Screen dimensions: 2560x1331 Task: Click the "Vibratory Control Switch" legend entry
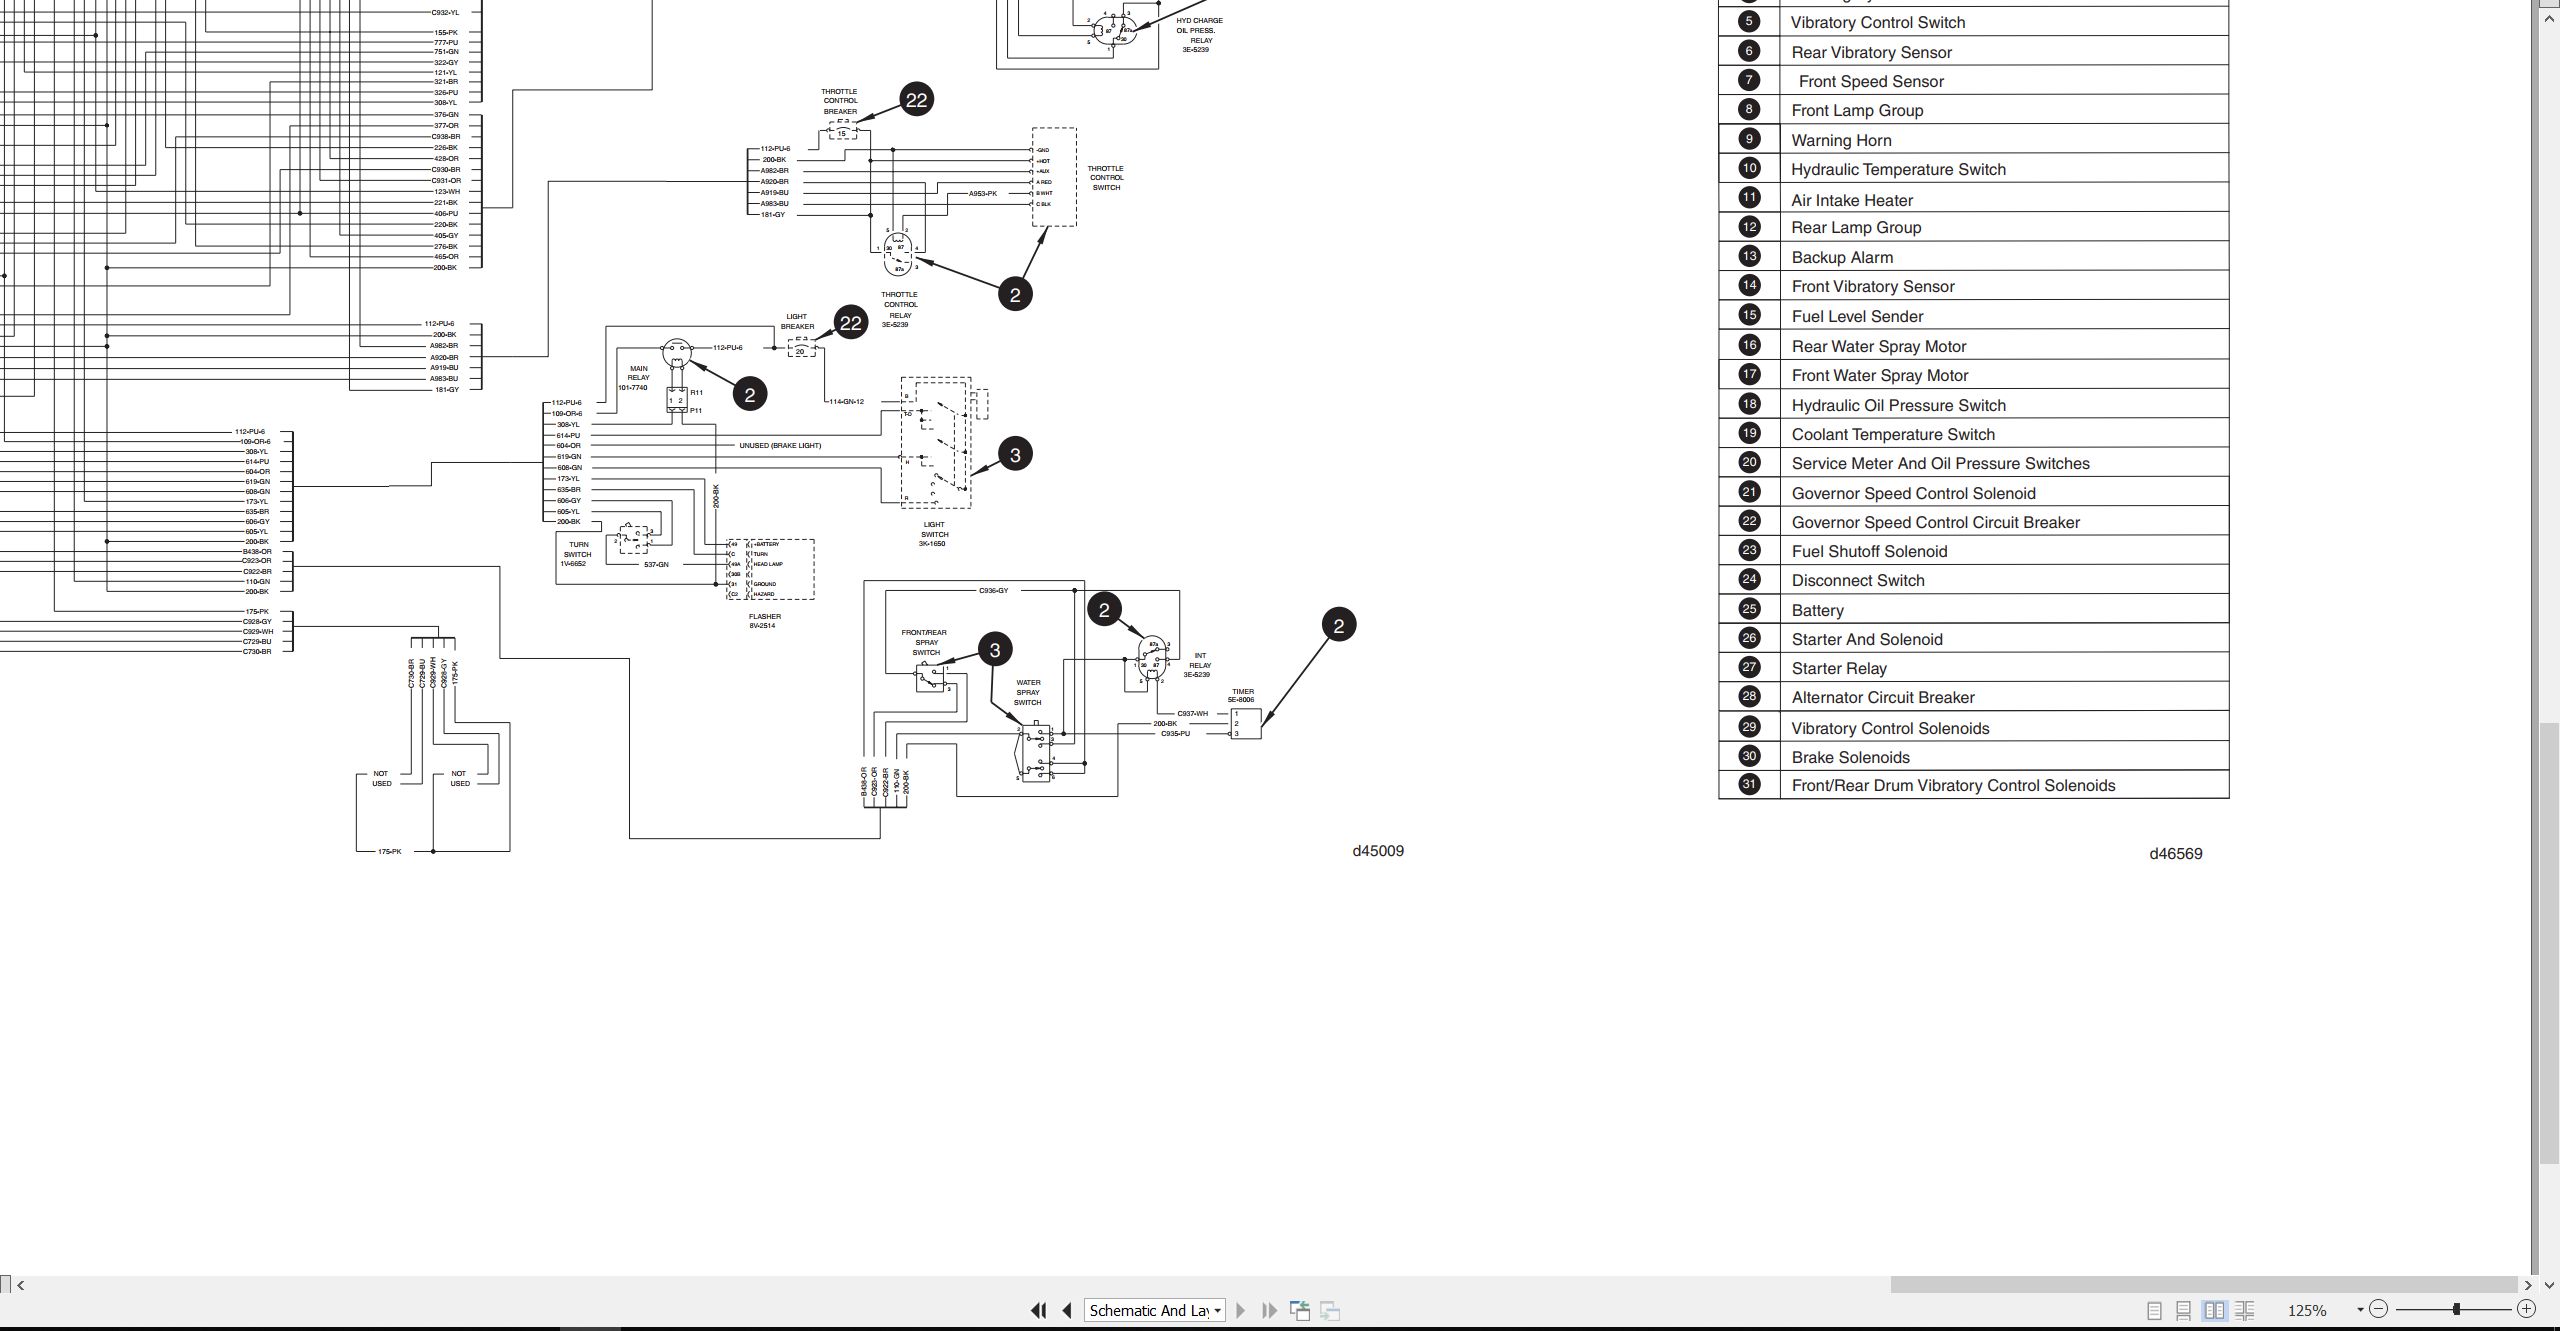click(x=1878, y=22)
